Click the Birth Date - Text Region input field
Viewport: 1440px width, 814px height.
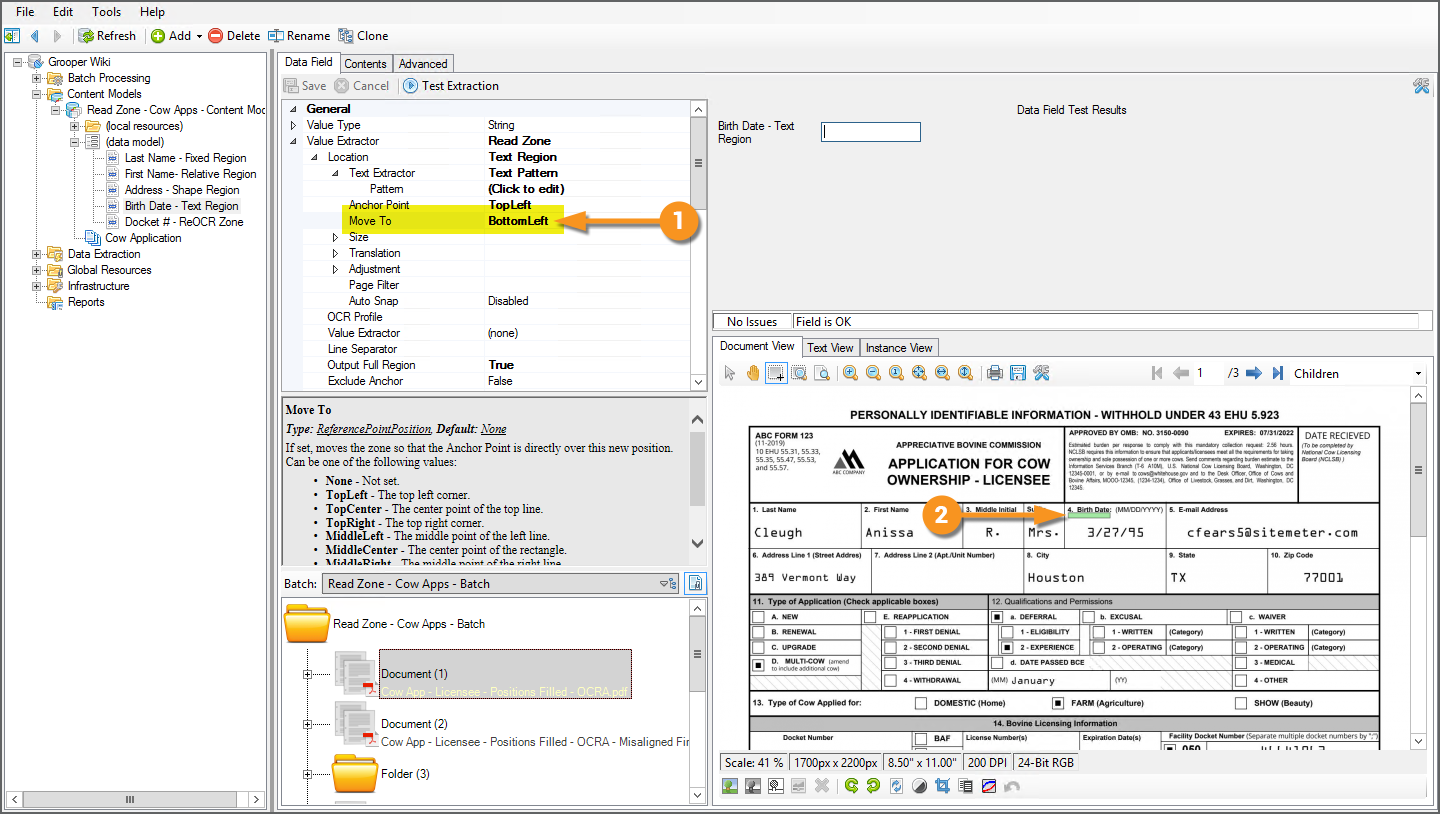pyautogui.click(x=870, y=132)
